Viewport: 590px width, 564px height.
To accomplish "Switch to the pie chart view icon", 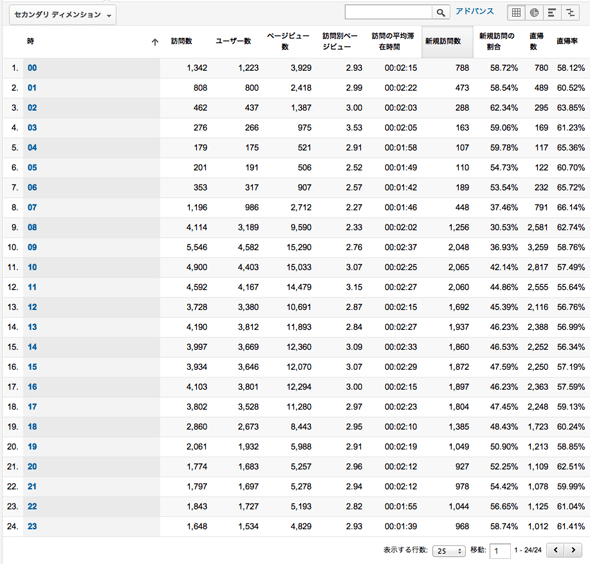I will click(534, 13).
